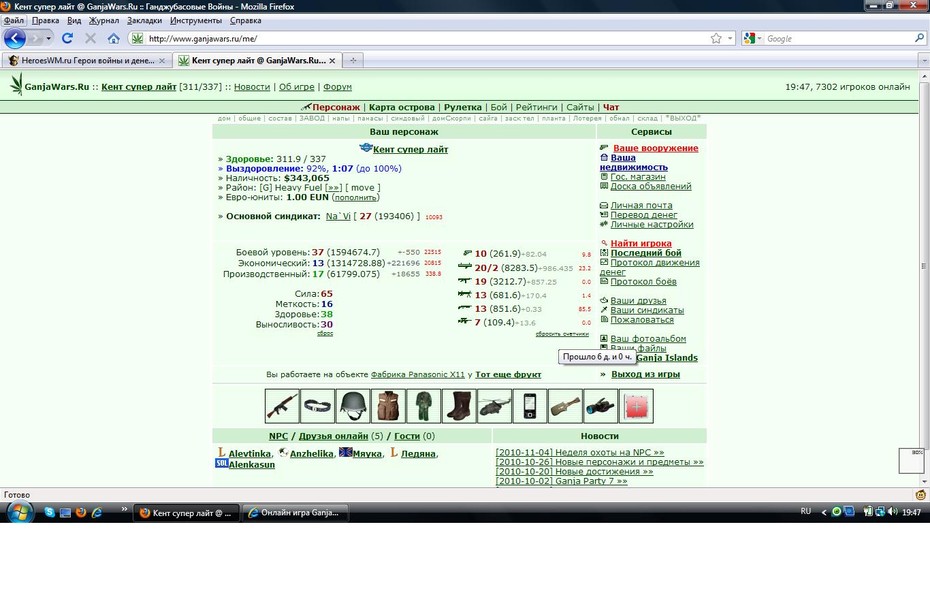930x595 pixels.
Task: Open the Инструменты menu
Action: click(x=196, y=20)
